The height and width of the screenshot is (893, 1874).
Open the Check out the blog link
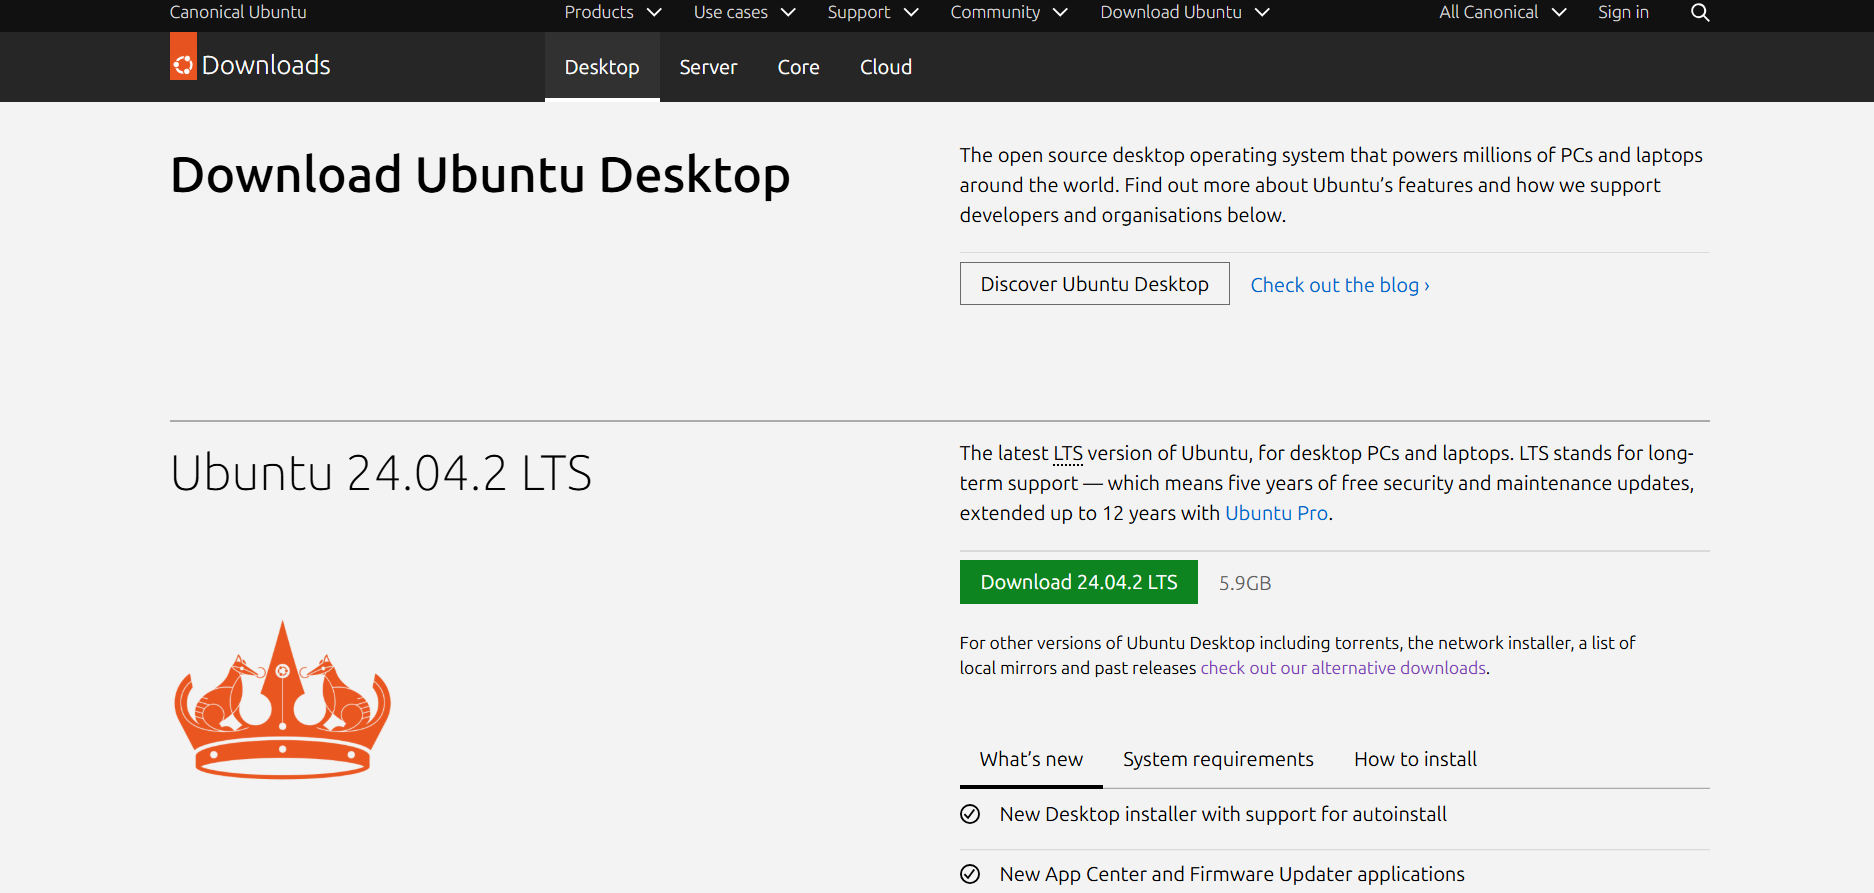click(x=1340, y=285)
